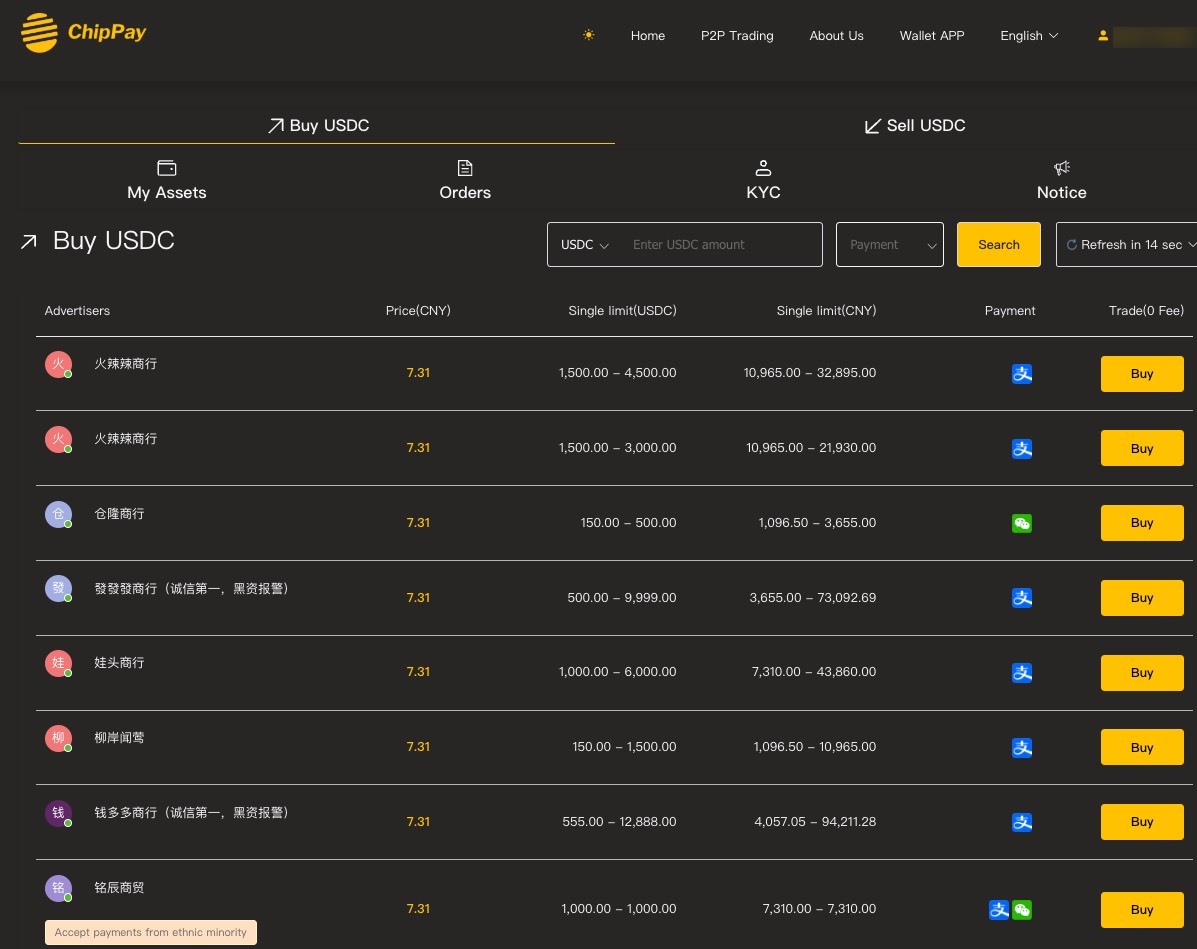Buy from 铭辰商贸 offer
The width and height of the screenshot is (1197, 949).
point(1142,909)
